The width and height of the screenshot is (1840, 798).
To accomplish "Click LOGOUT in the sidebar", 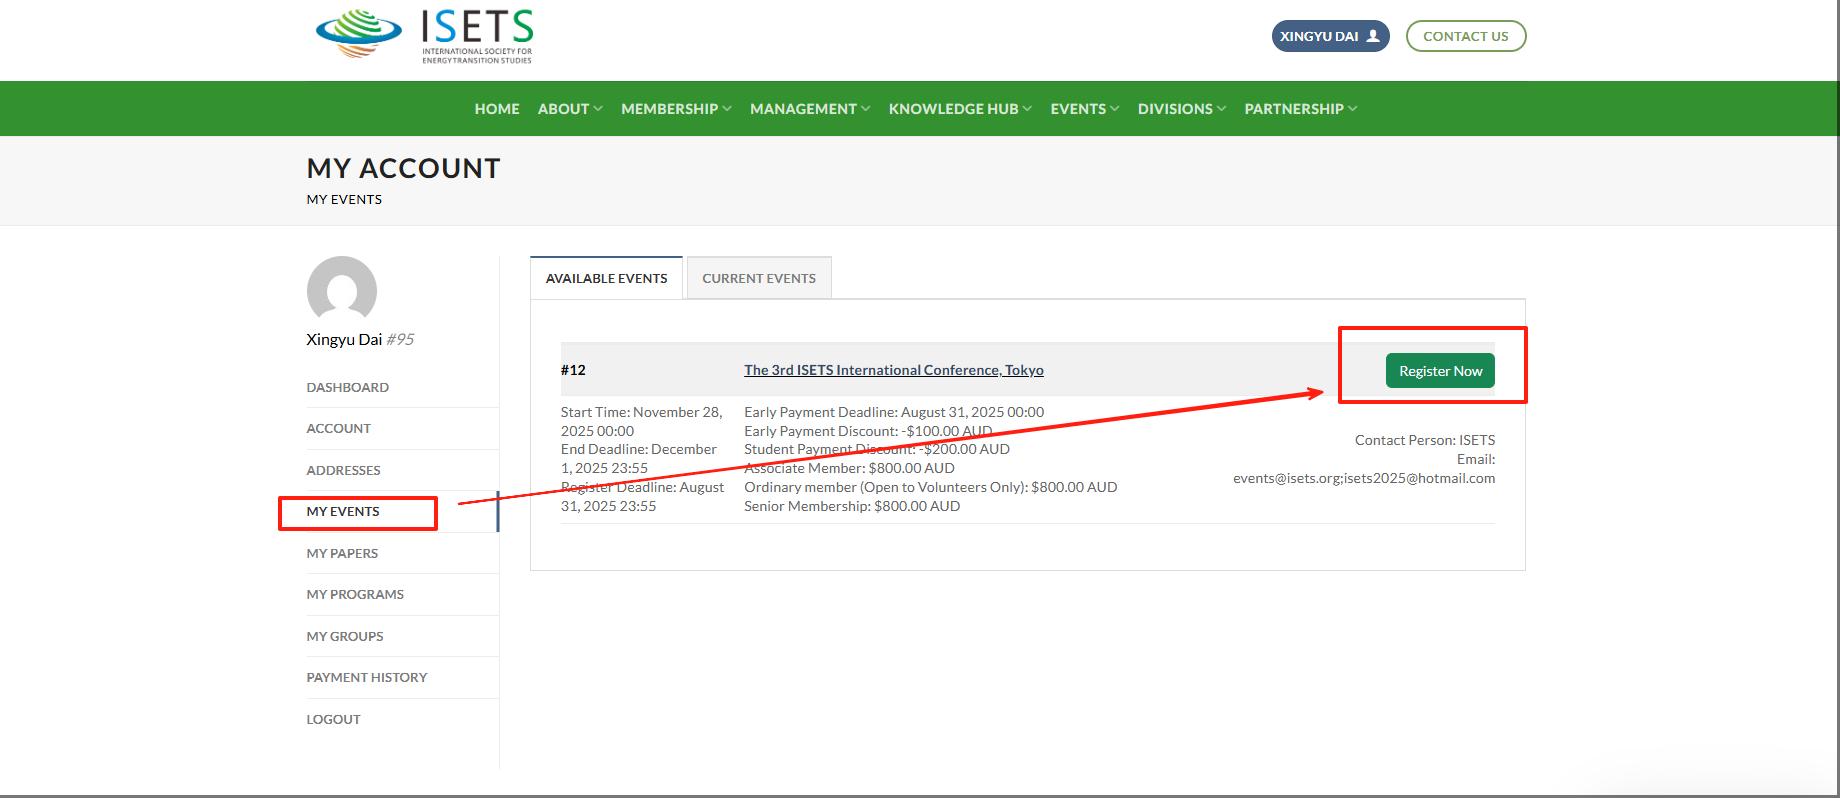I will click(x=333, y=719).
